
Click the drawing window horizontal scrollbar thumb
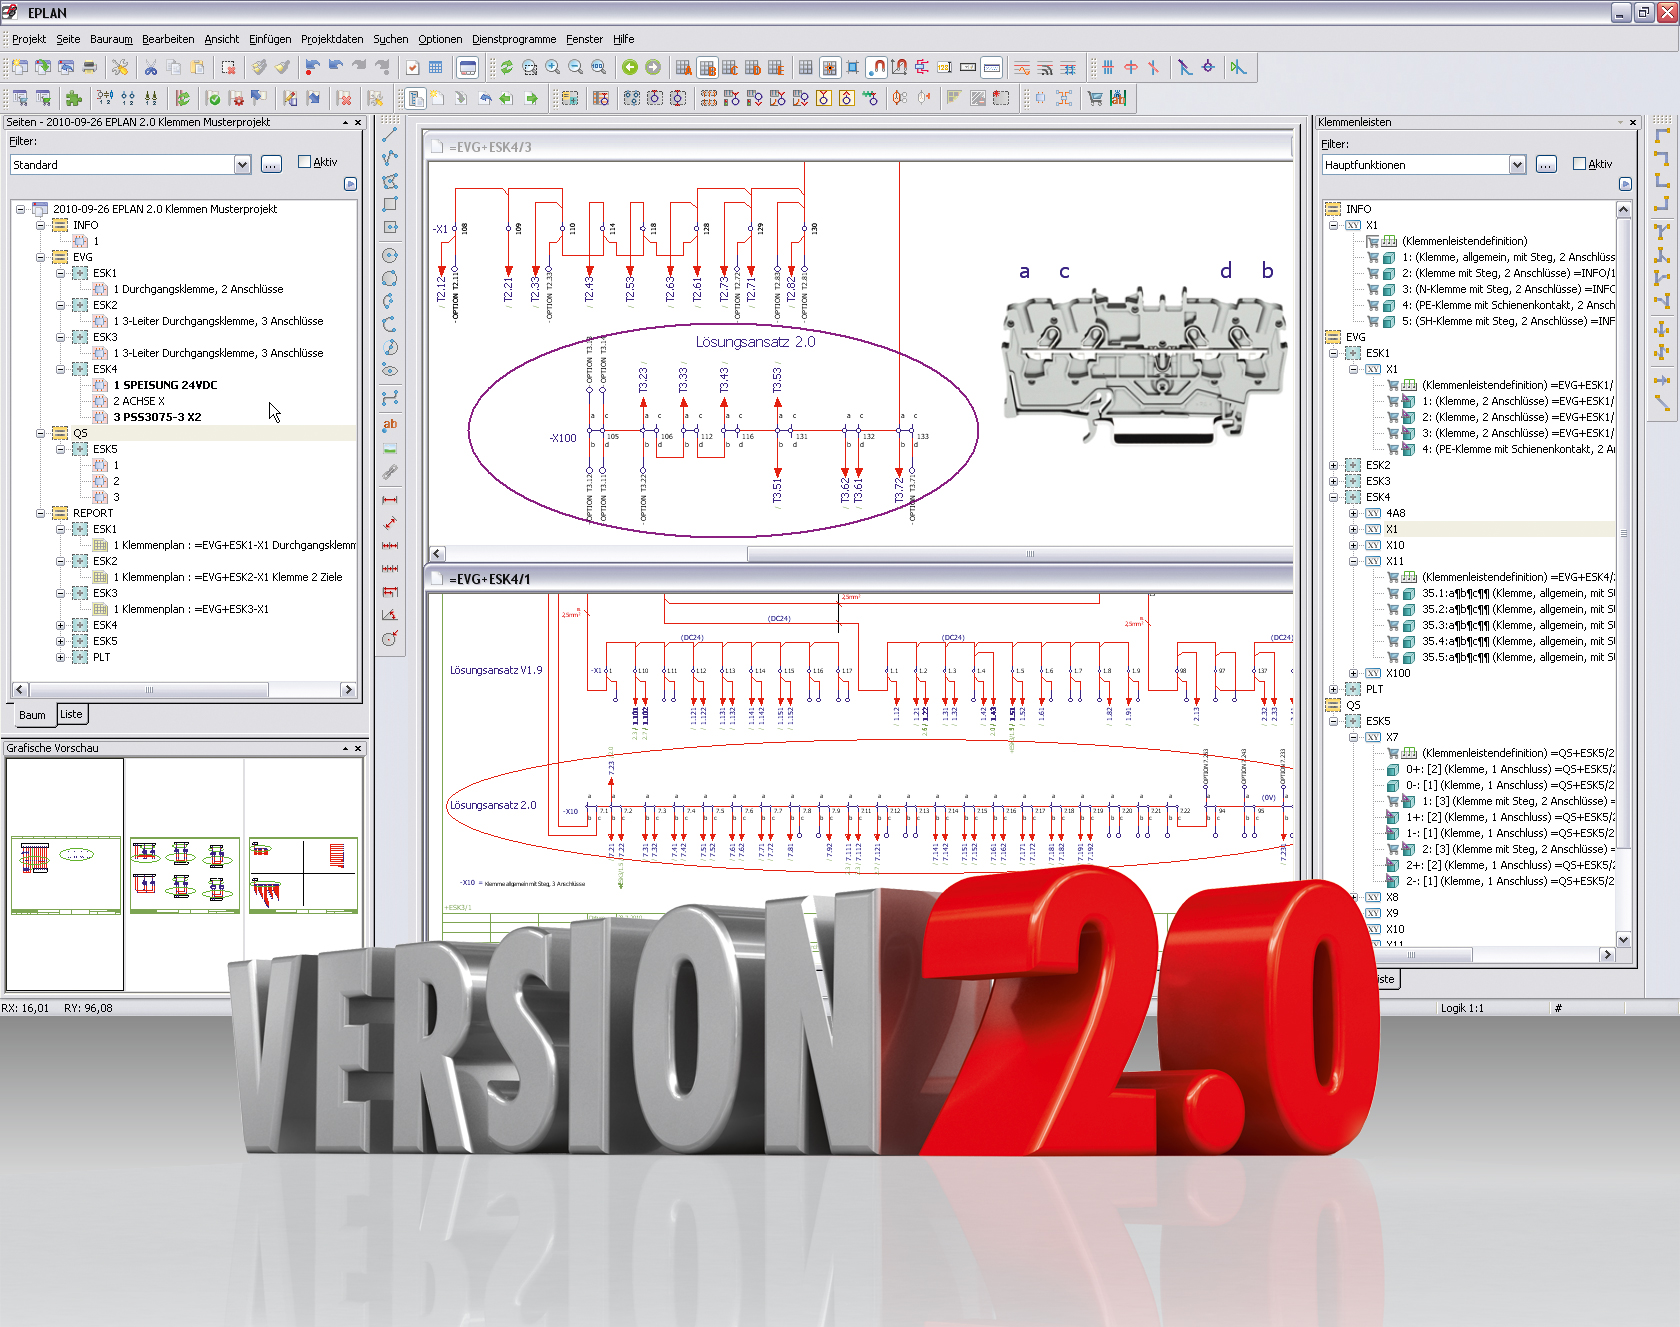(x=1019, y=554)
